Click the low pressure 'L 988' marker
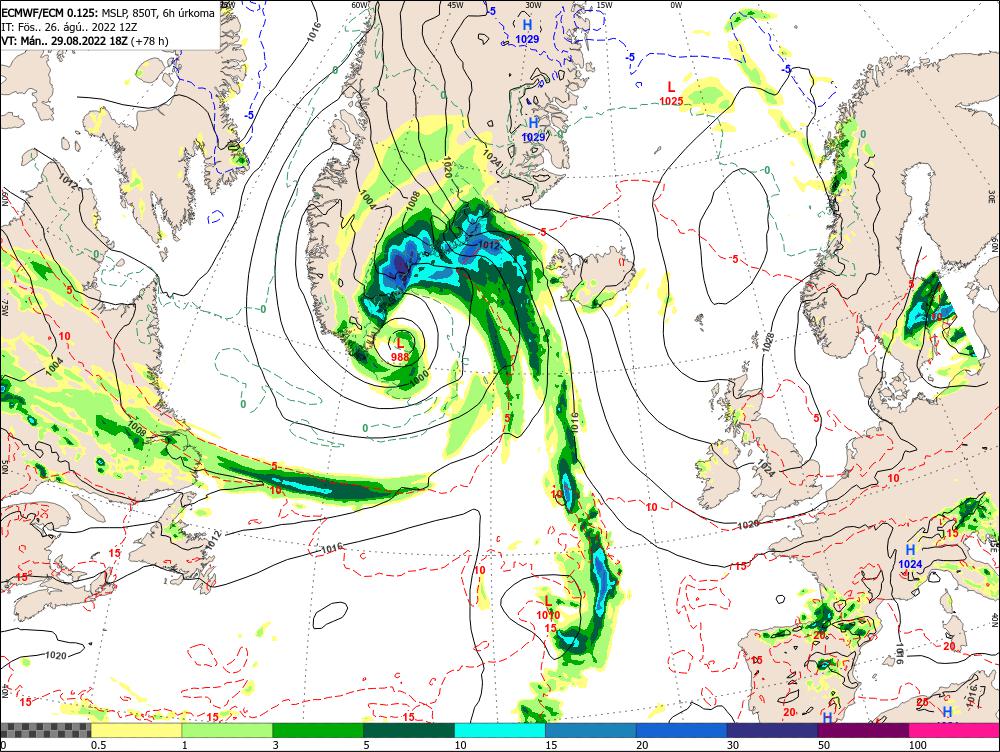This screenshot has height=752, width=1000. click(x=400, y=350)
